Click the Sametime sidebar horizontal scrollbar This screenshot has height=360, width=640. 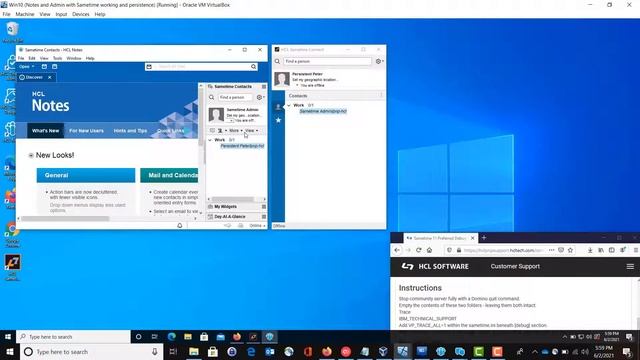point(233,199)
